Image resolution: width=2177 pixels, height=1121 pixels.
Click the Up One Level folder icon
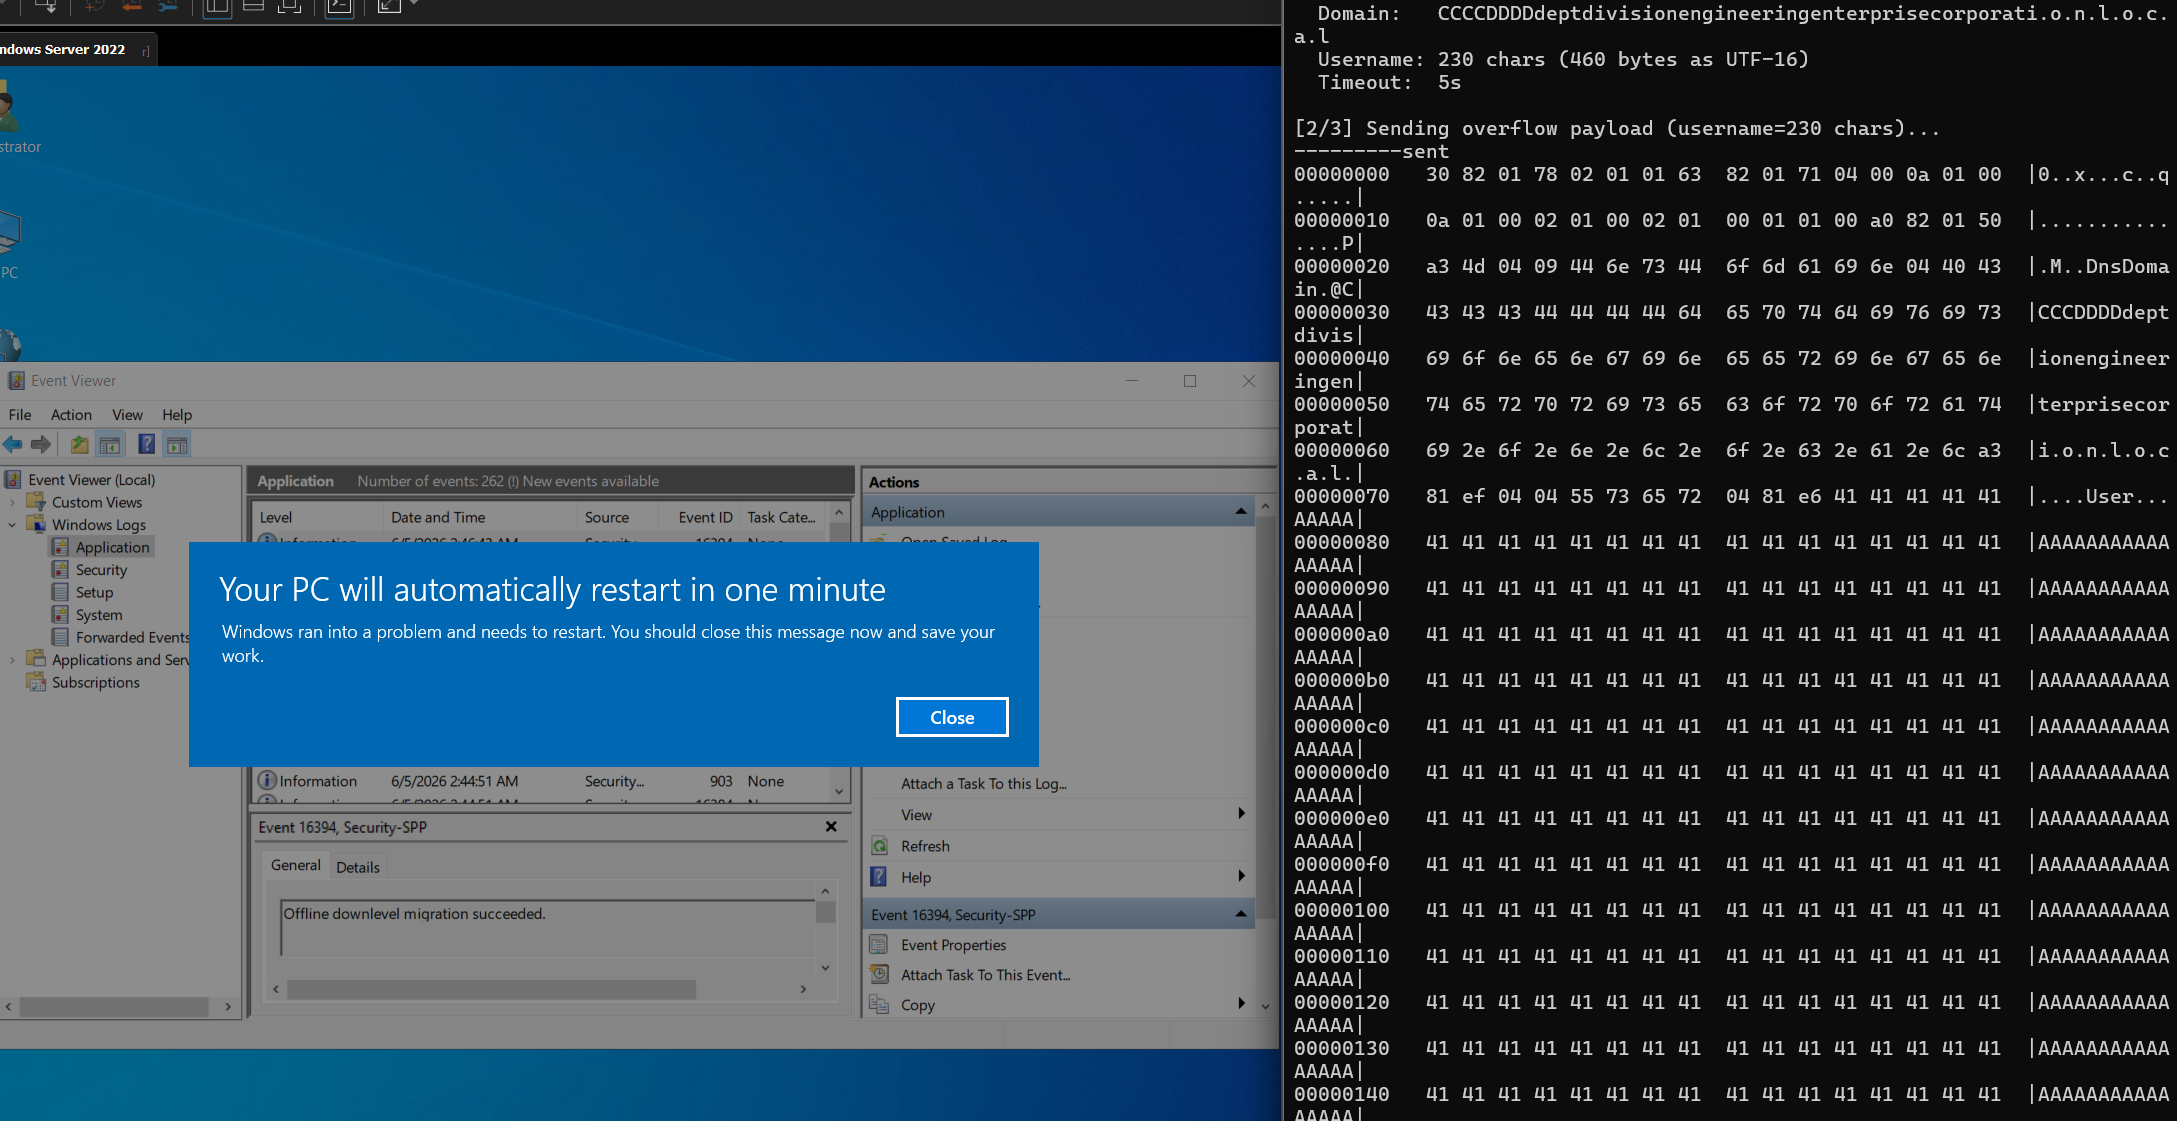pos(79,445)
